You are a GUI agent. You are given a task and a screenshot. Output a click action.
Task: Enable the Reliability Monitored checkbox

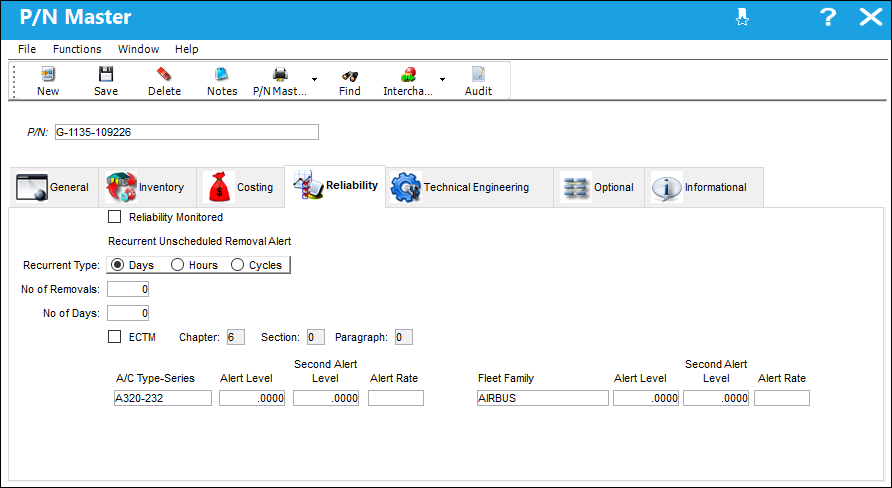point(114,217)
